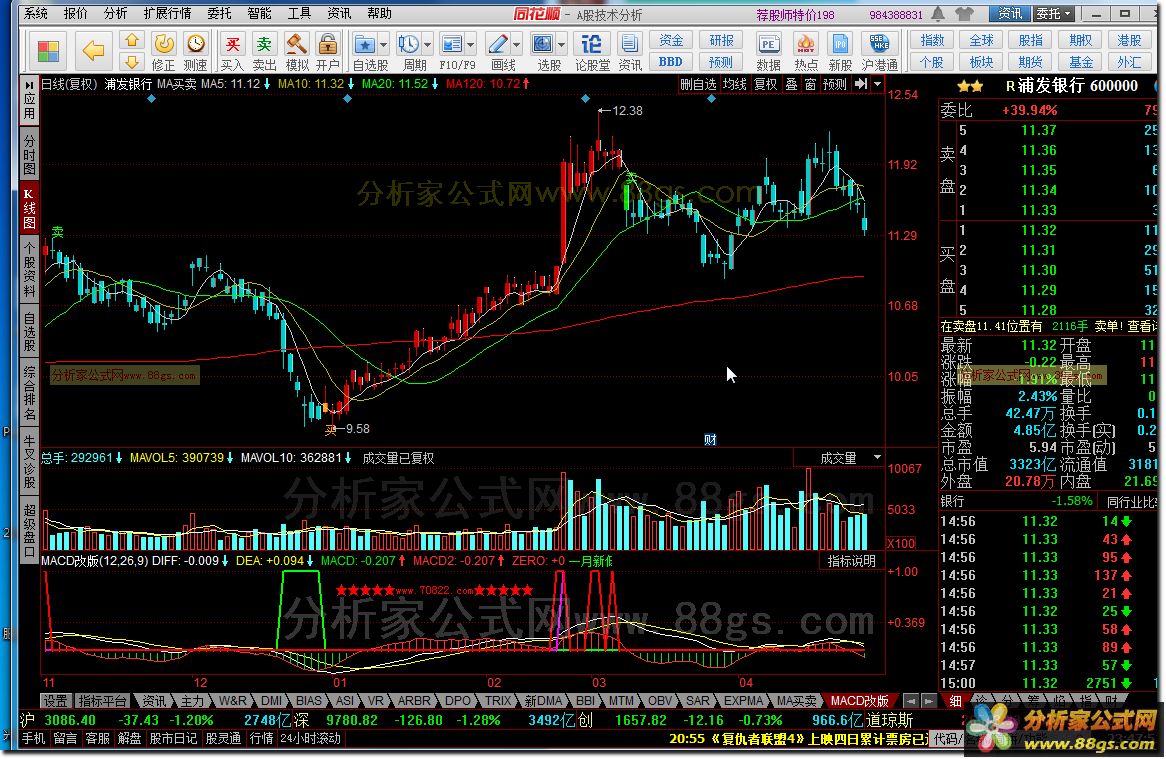Screen dimensions: 1166x759
Task: Expand the 自选股 dropdown arrow
Action: [x=384, y=45]
